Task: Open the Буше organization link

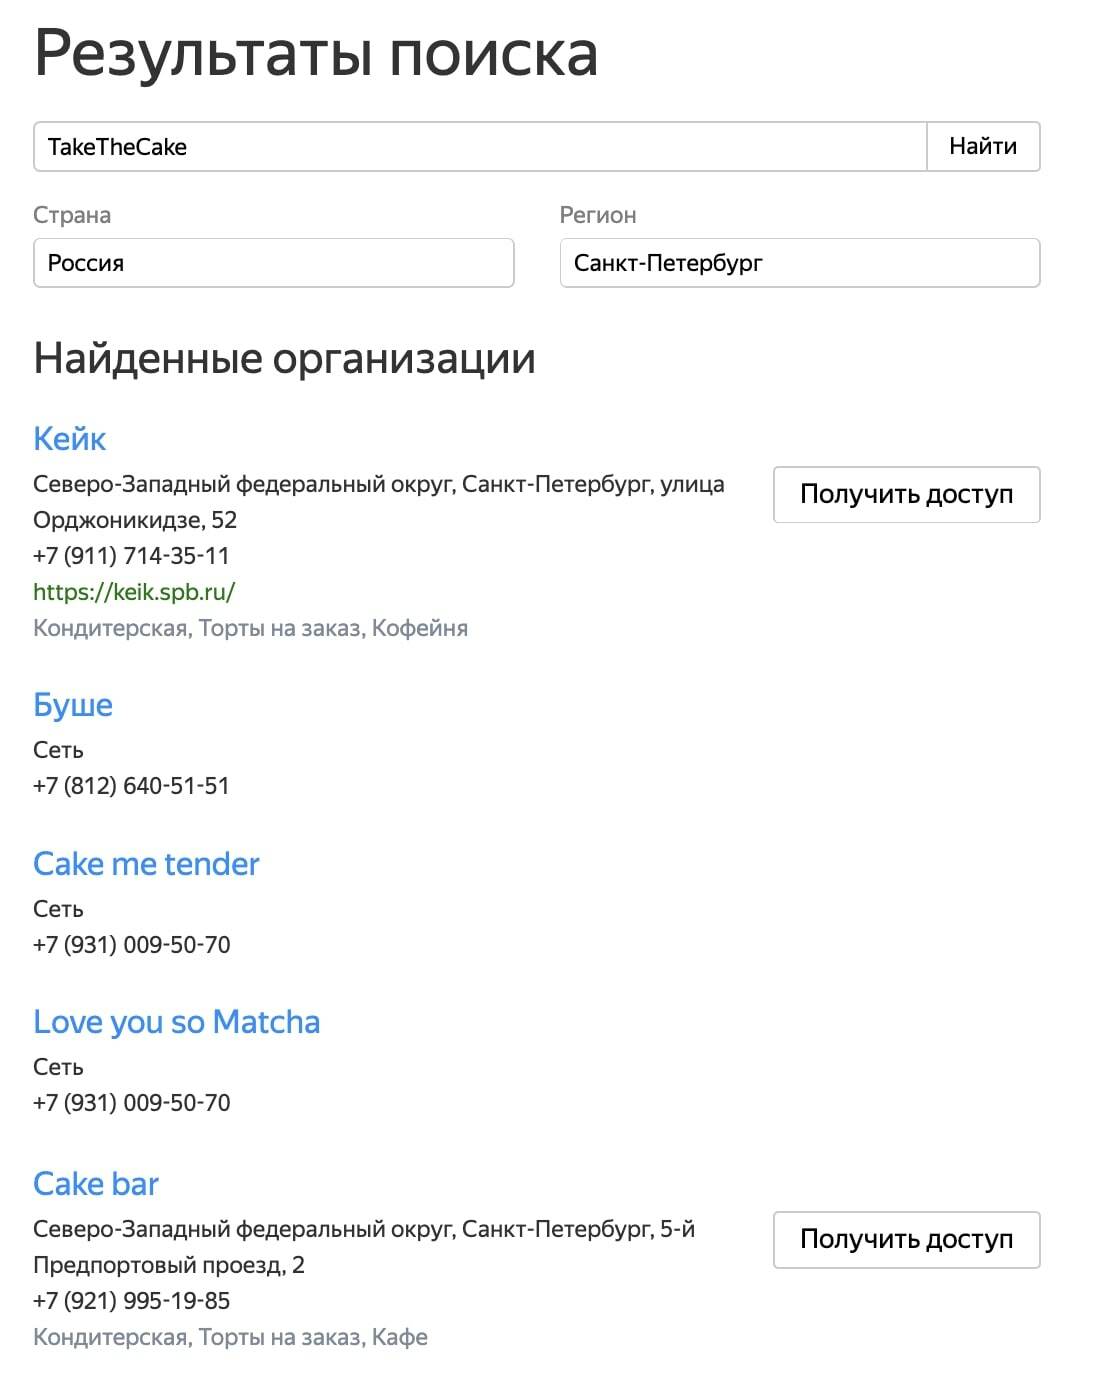Action: (73, 704)
